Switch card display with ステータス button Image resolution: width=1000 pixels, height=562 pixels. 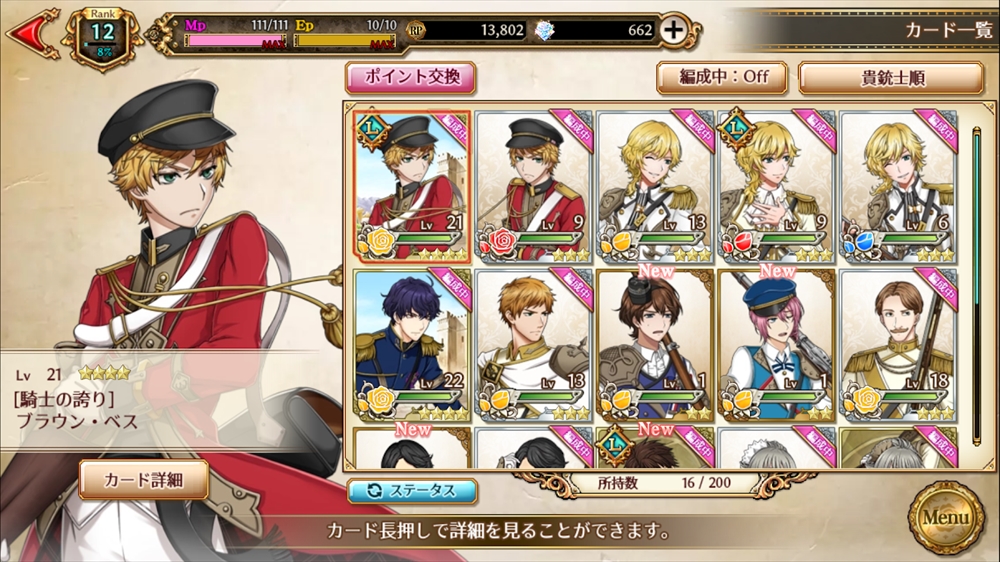tap(412, 491)
